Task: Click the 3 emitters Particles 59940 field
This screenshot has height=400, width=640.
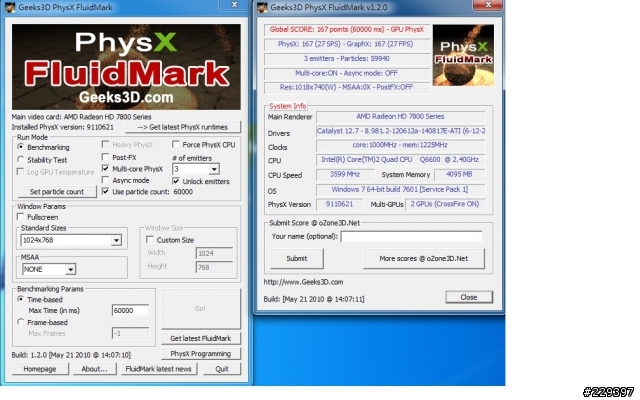Action: pyautogui.click(x=347, y=59)
